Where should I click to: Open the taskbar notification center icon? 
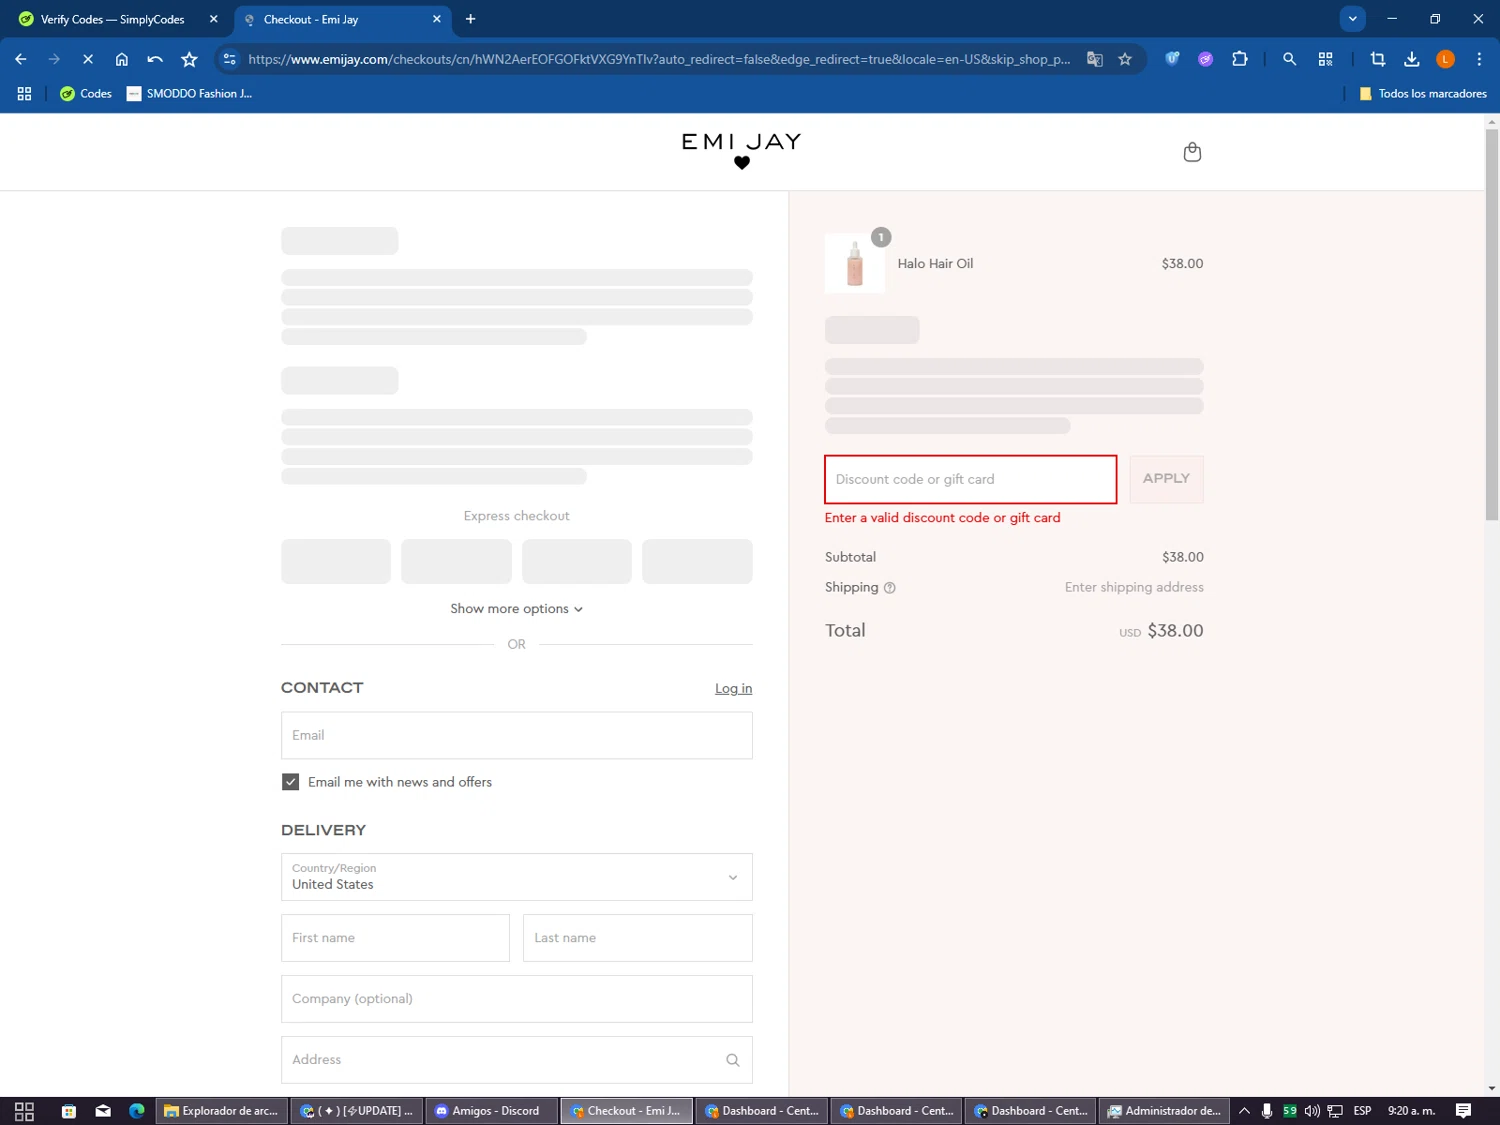pyautogui.click(x=1463, y=1111)
